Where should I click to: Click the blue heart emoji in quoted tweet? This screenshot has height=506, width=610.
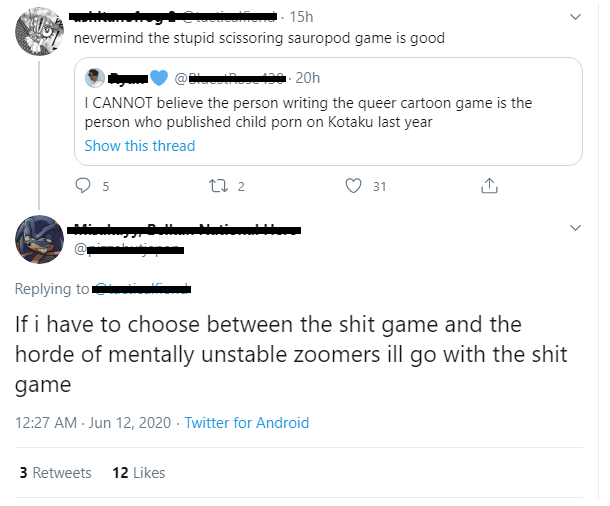coord(158,78)
